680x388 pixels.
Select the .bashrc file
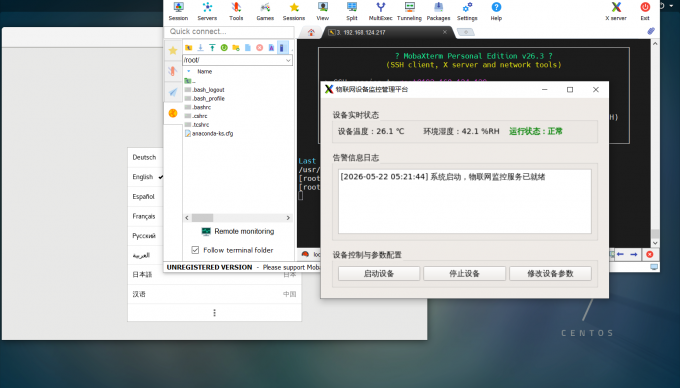pyautogui.click(x=198, y=107)
